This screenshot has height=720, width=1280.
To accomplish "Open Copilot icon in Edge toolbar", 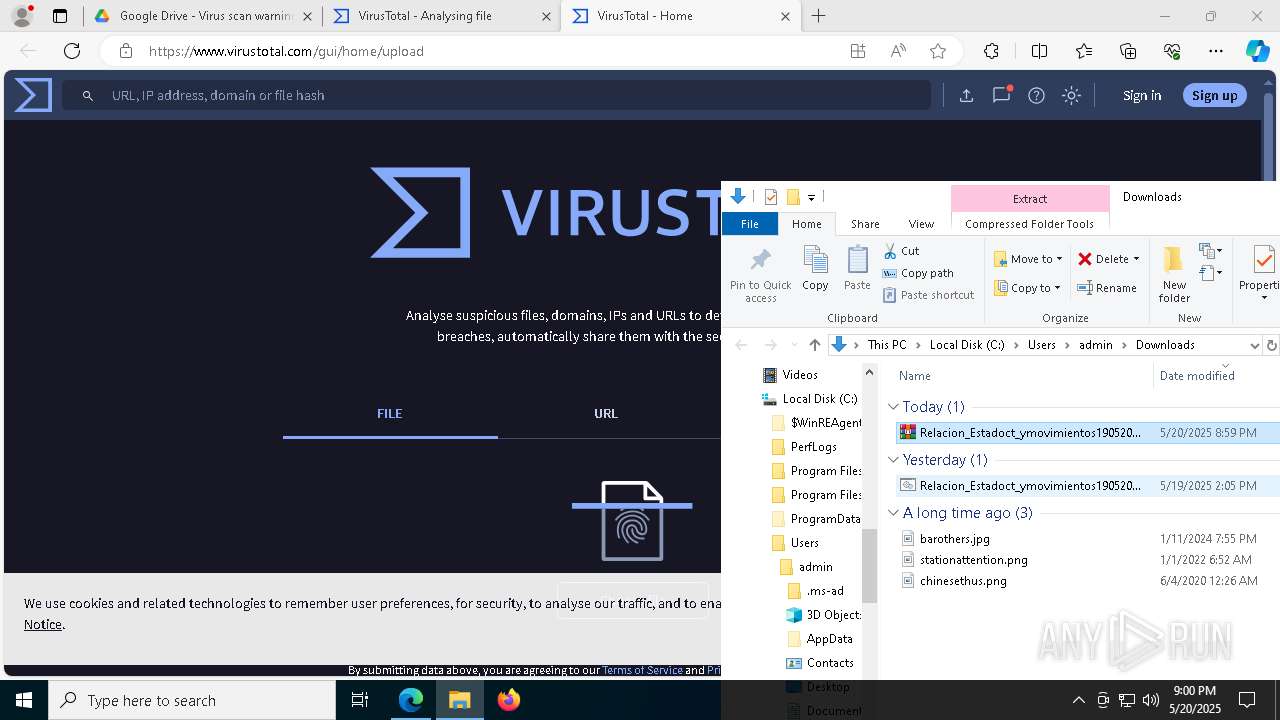I will point(1257,51).
